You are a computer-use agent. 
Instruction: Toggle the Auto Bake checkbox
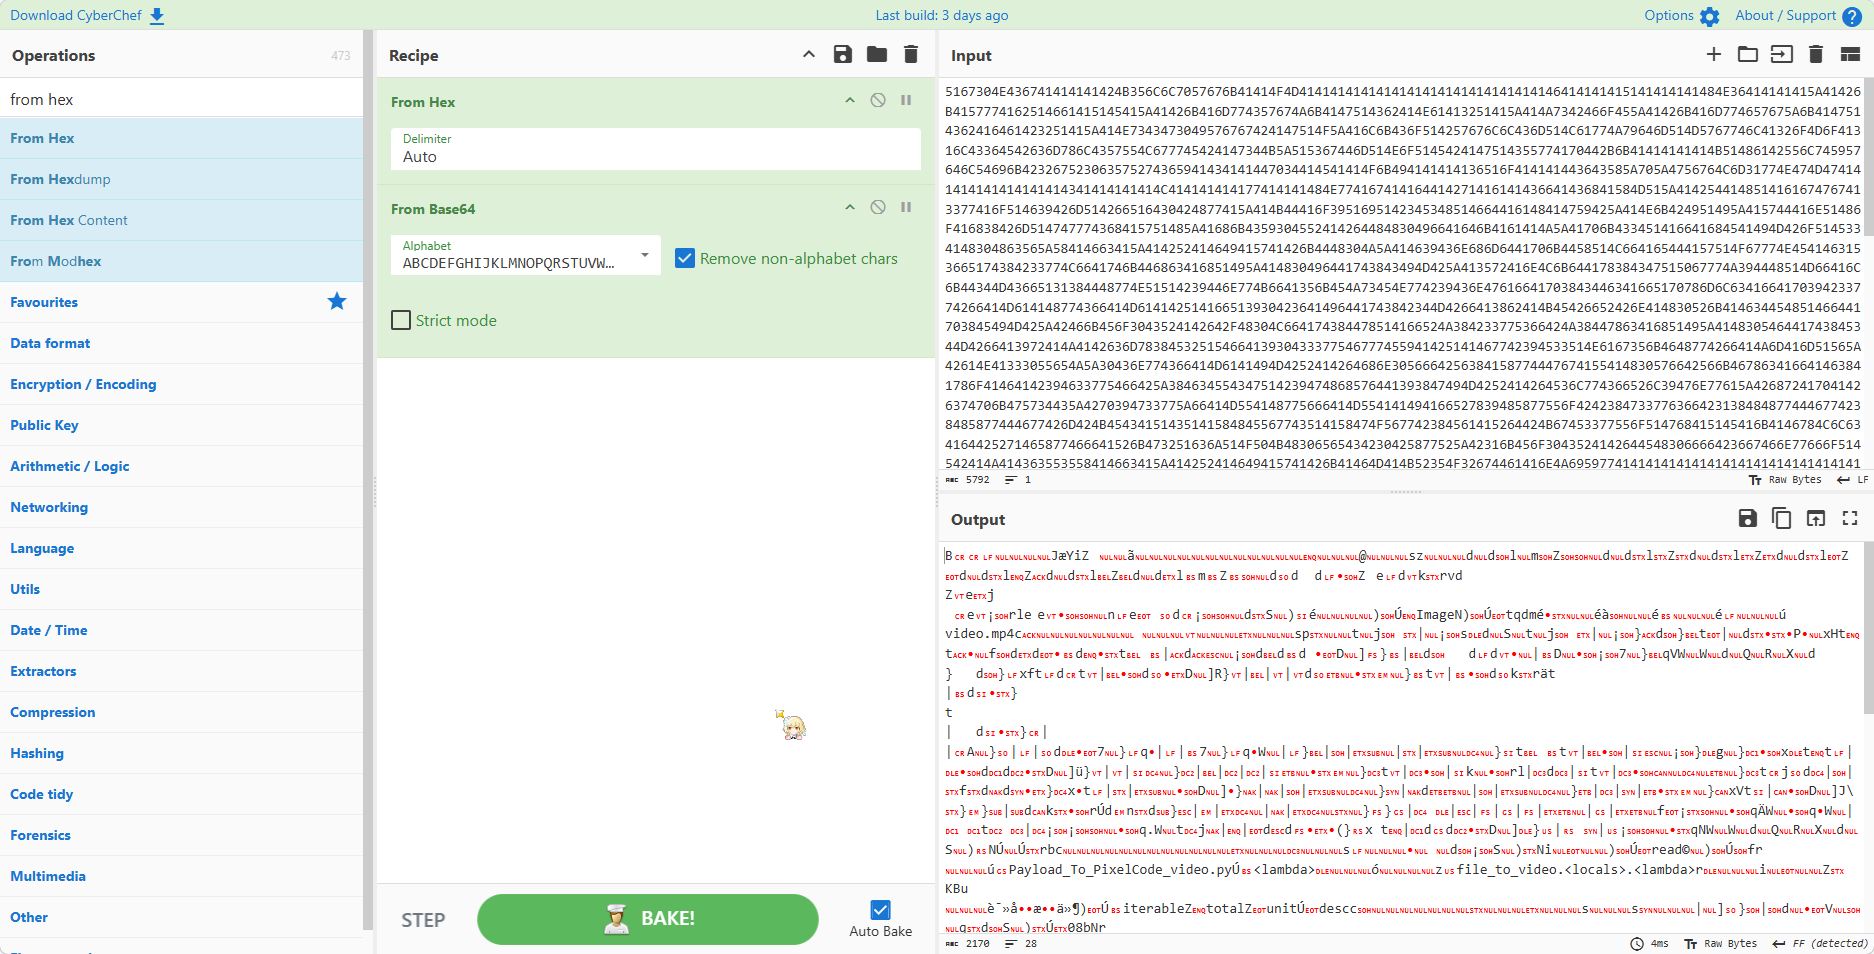click(880, 910)
